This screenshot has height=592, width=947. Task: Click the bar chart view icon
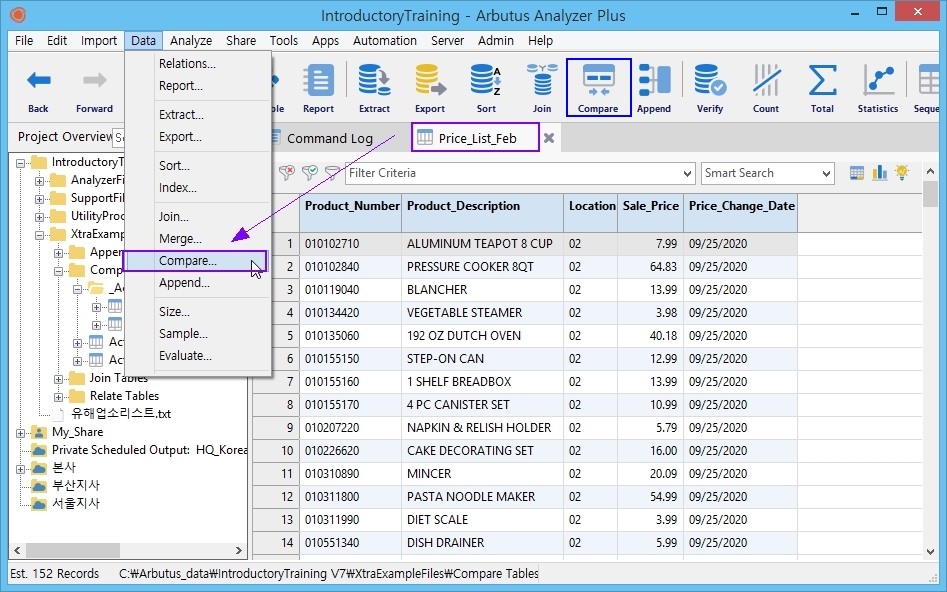[879, 173]
